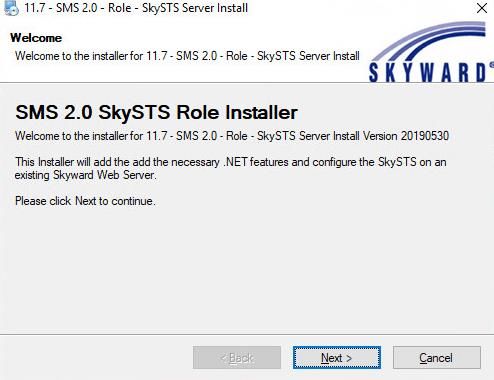The width and height of the screenshot is (494, 380).
Task: Click the text mentioning necessary .NET features
Action: coord(231,168)
